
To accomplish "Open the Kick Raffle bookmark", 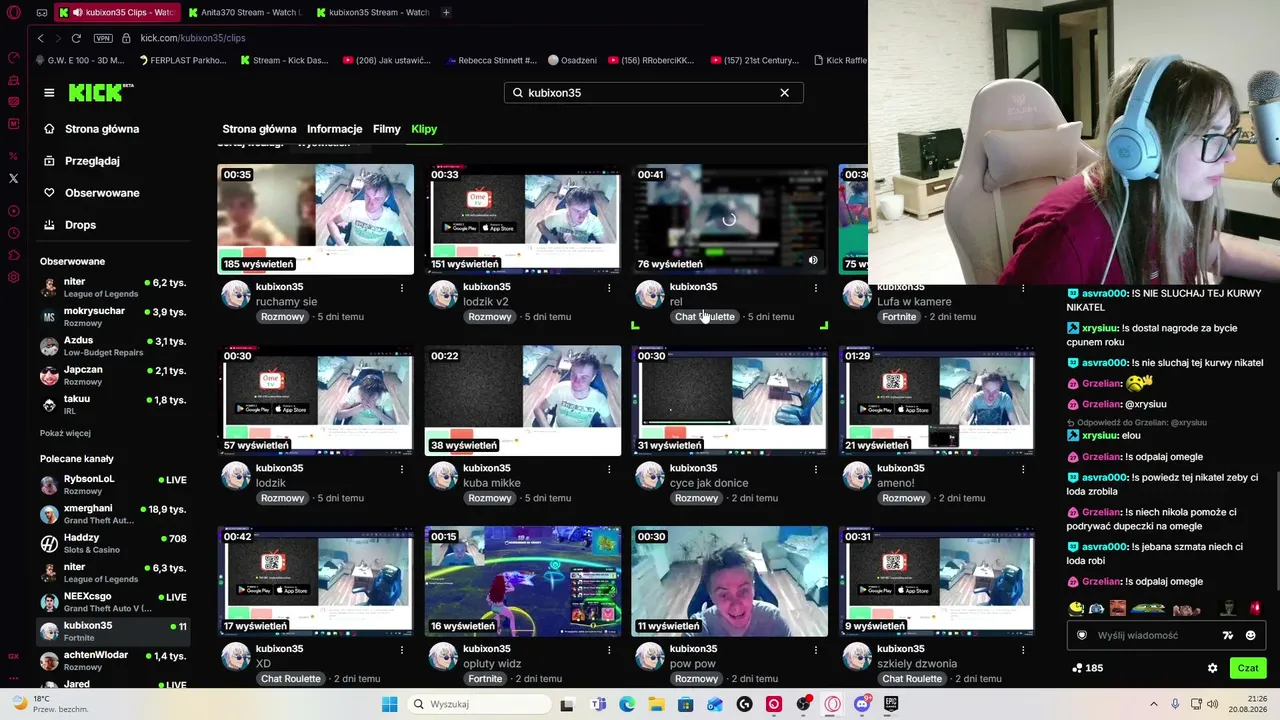I will [841, 60].
